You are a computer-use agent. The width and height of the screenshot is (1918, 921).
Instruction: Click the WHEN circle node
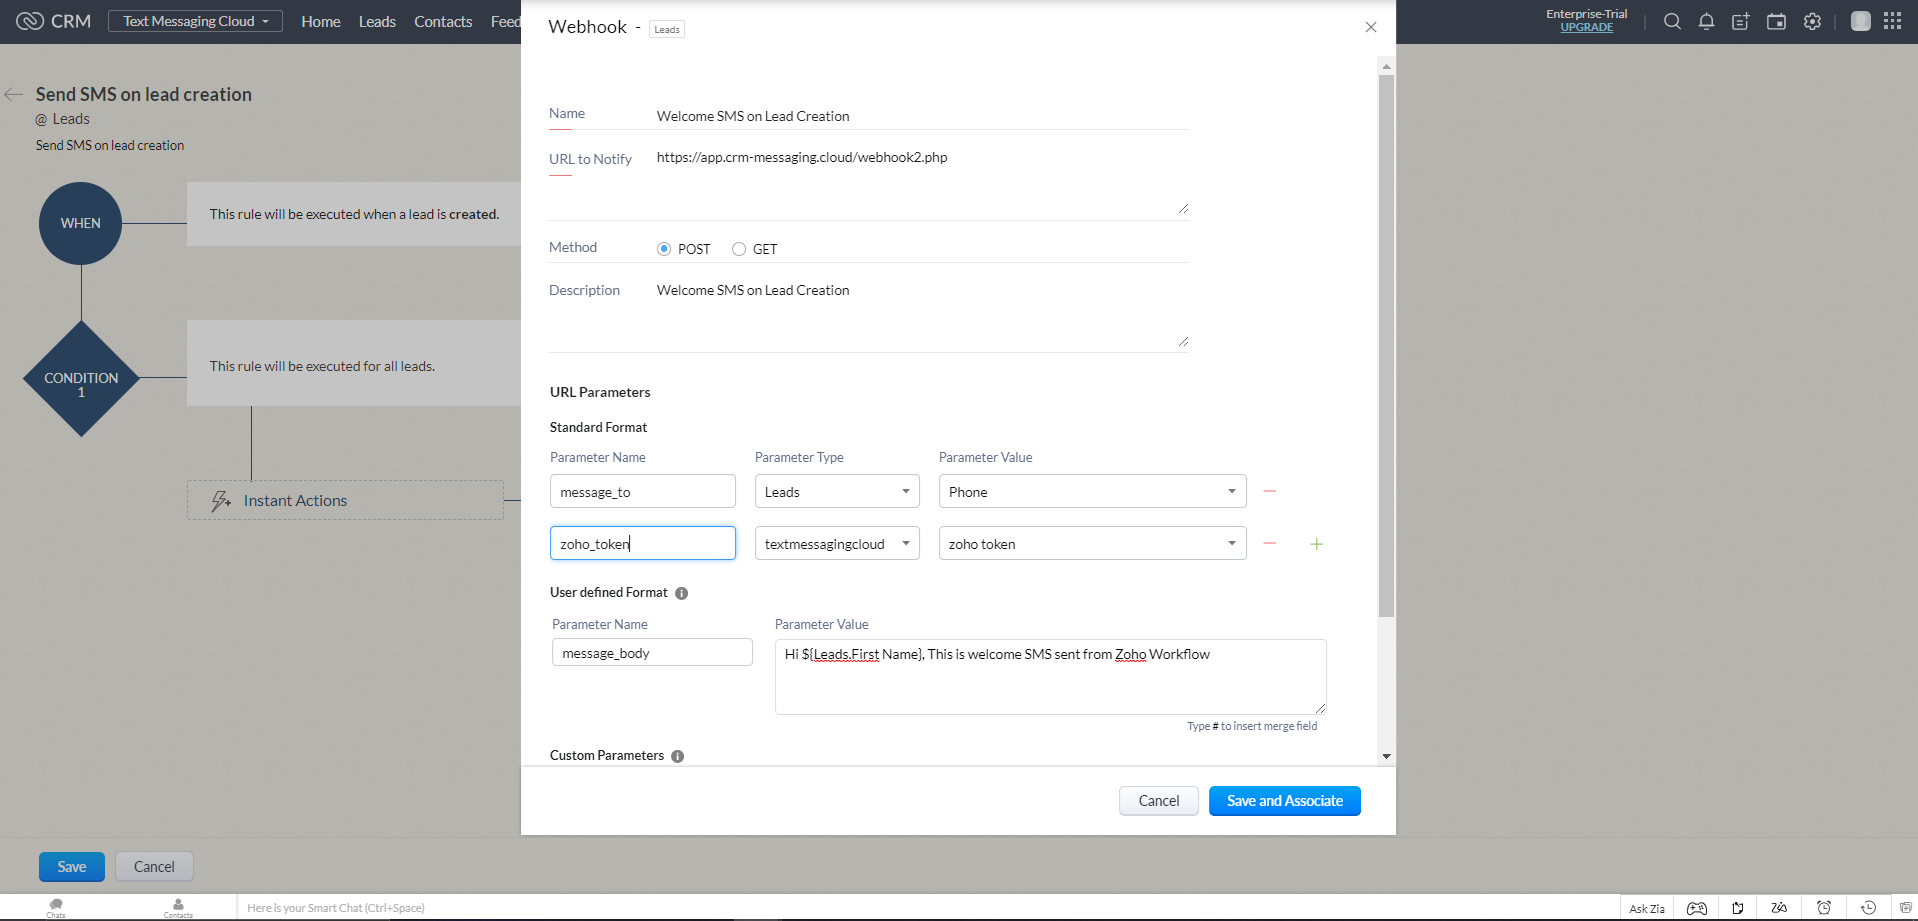click(x=81, y=223)
